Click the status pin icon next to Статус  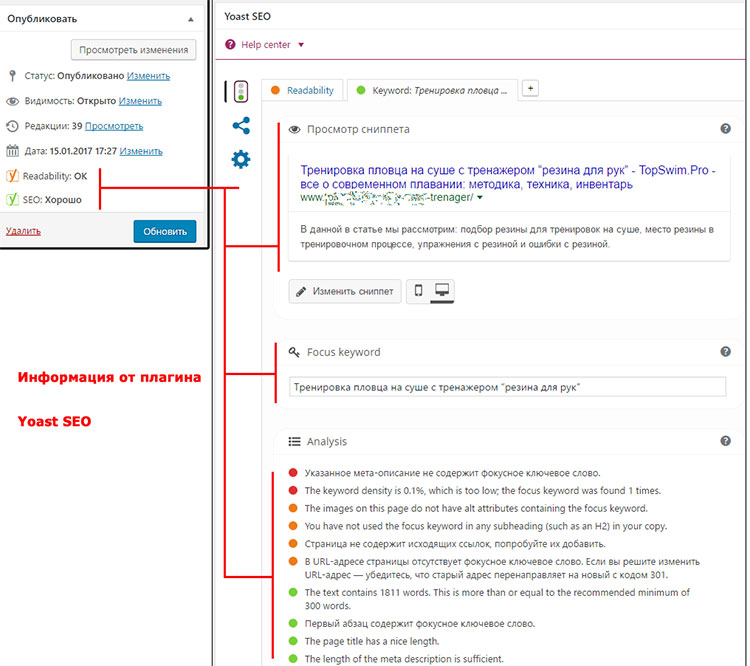(x=13, y=76)
